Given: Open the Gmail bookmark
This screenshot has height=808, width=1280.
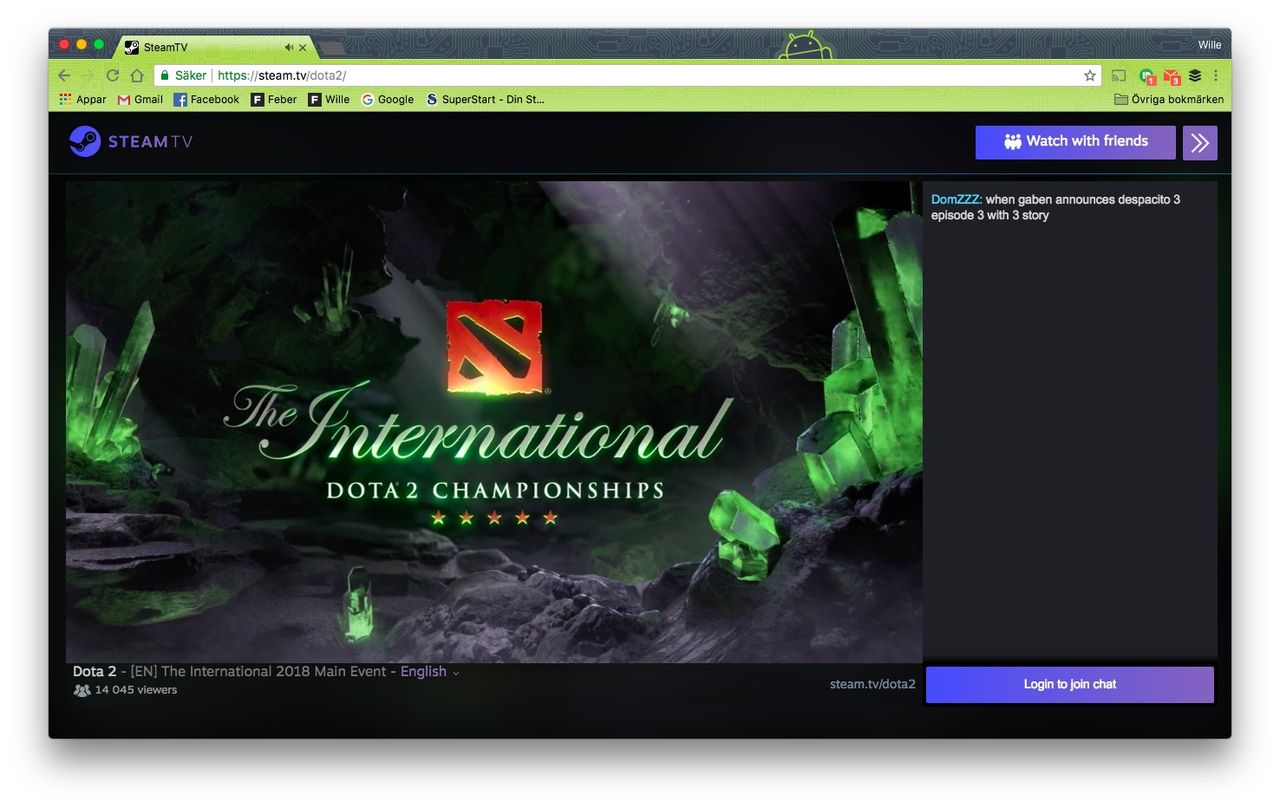Looking at the screenshot, I should 140,99.
